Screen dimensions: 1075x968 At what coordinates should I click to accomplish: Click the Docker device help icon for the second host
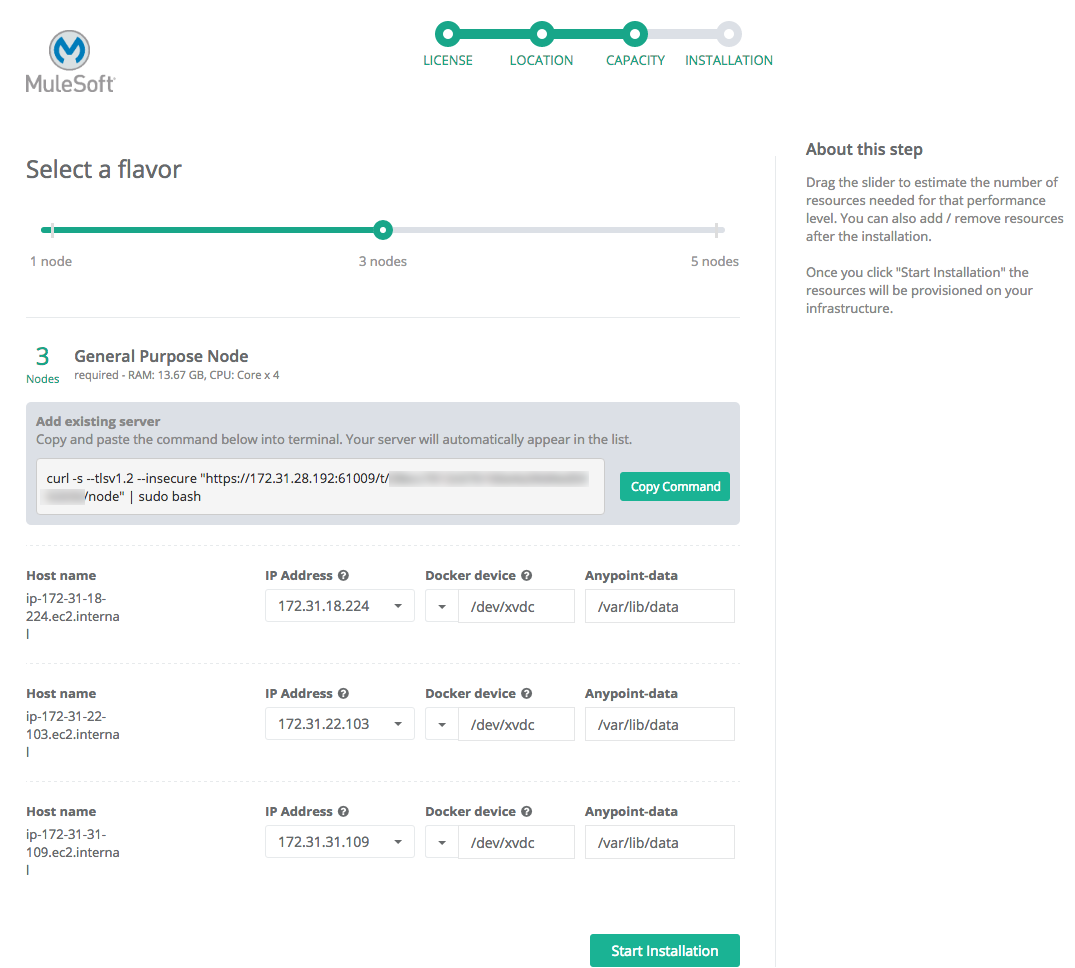[526, 694]
